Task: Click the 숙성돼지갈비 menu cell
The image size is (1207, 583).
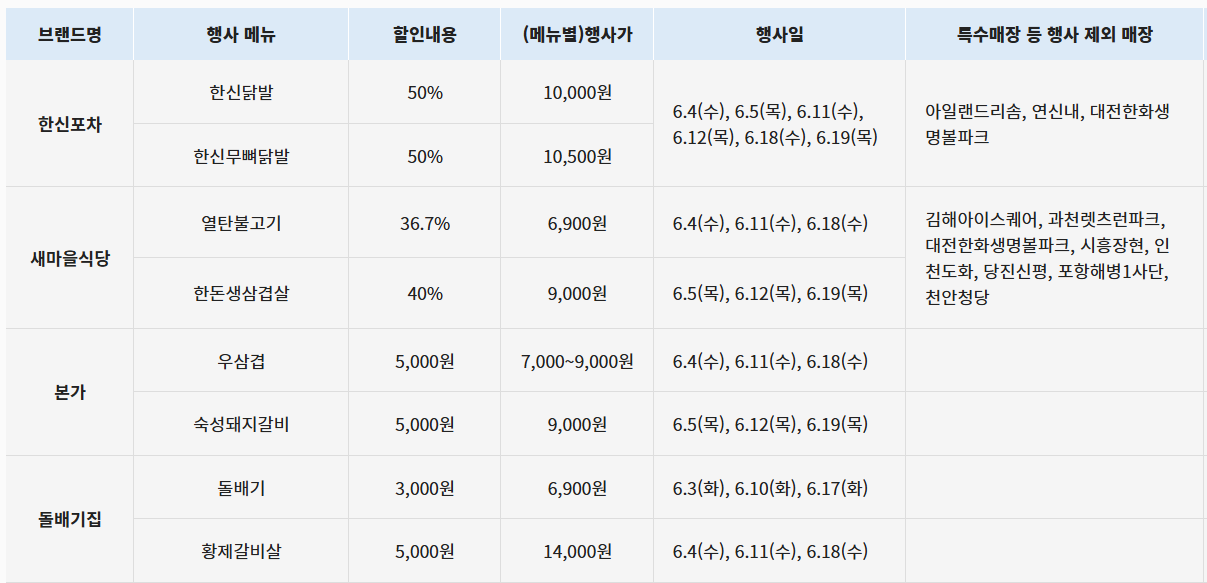Action: pos(241,424)
